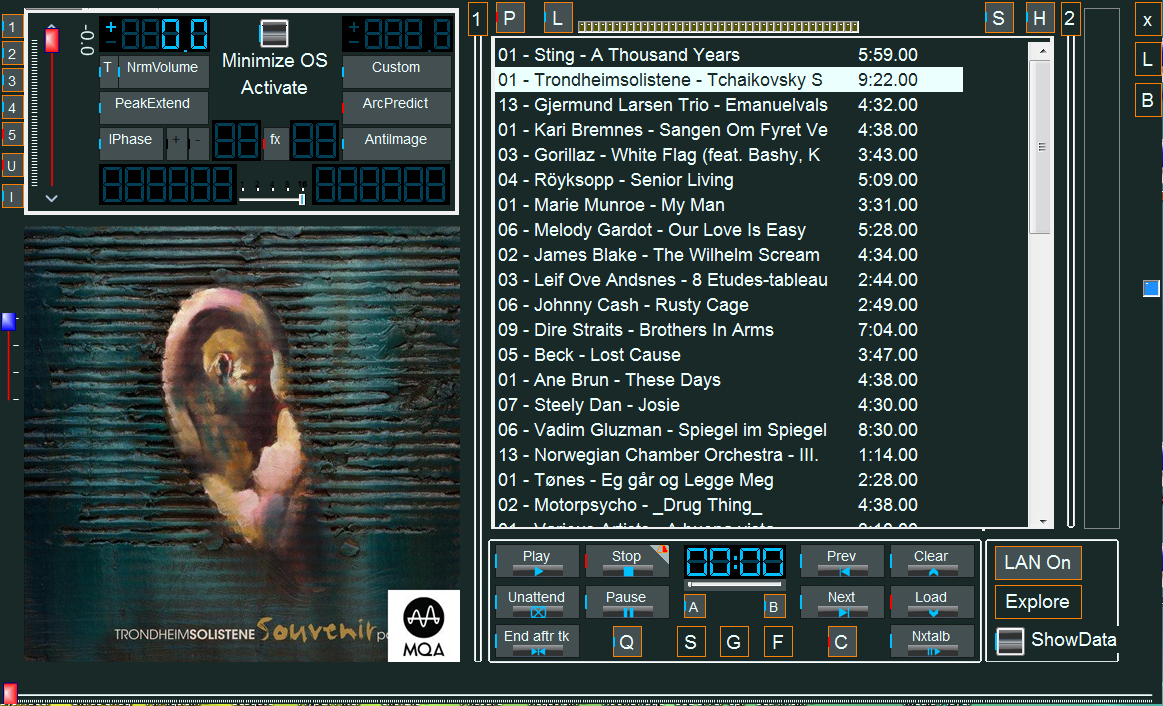This screenshot has height=706, width=1163.
Task: Click the small blue square on right edge
Action: point(1151,288)
